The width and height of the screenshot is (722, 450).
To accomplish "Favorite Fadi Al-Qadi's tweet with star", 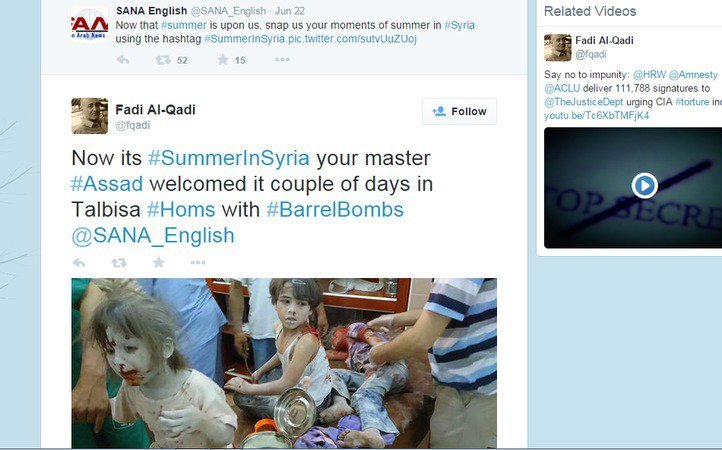I will 159,262.
